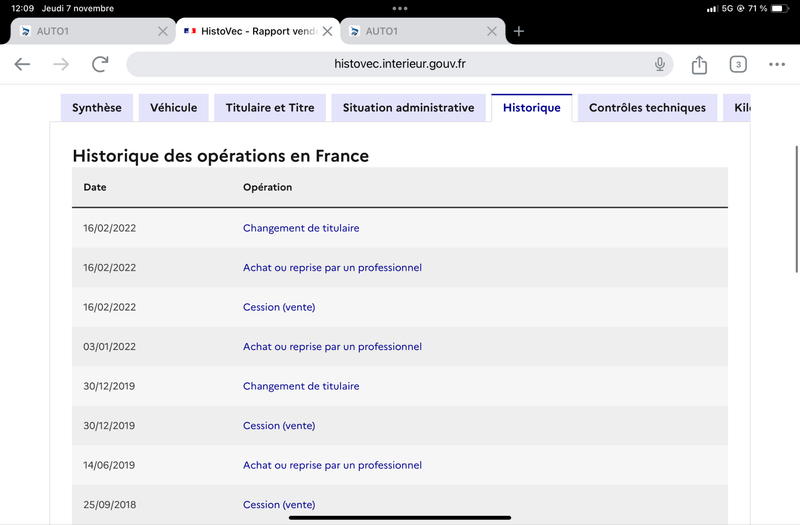The width and height of the screenshot is (800, 525).
Task: Click Cession (vente) dated 16/02/2022
Action: (x=279, y=307)
